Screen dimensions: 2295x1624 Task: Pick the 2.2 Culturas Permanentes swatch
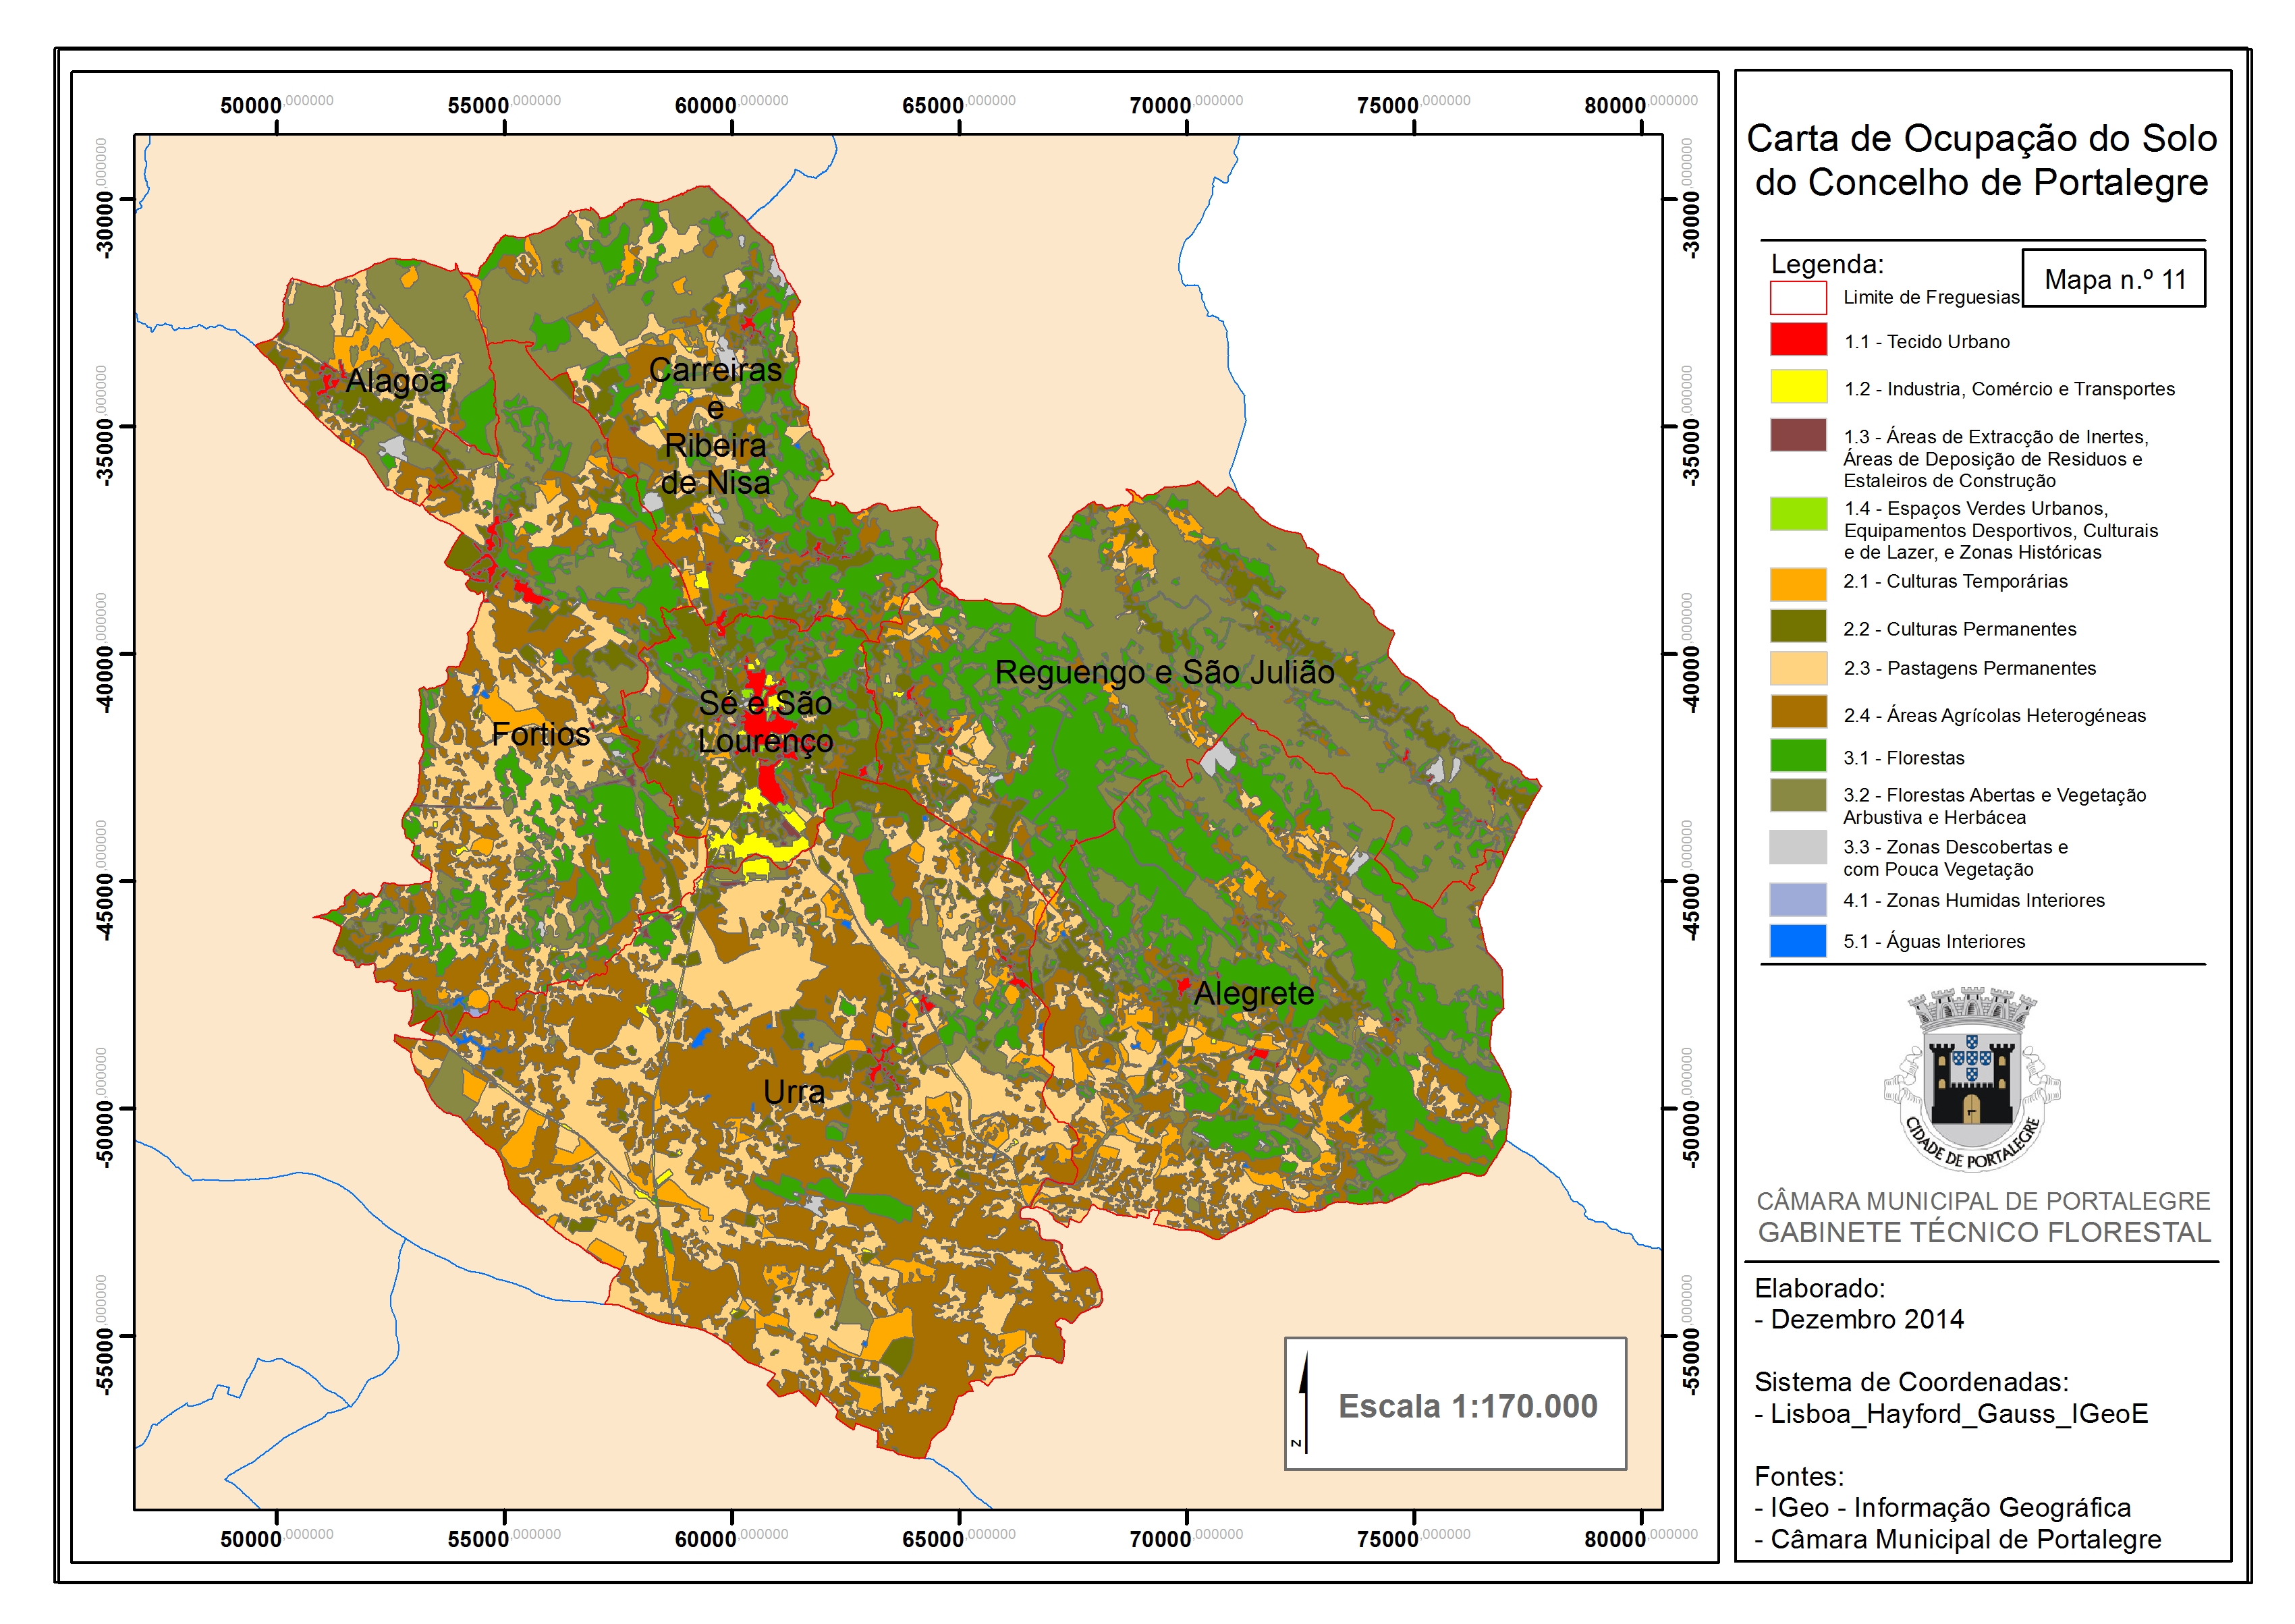1798,626
